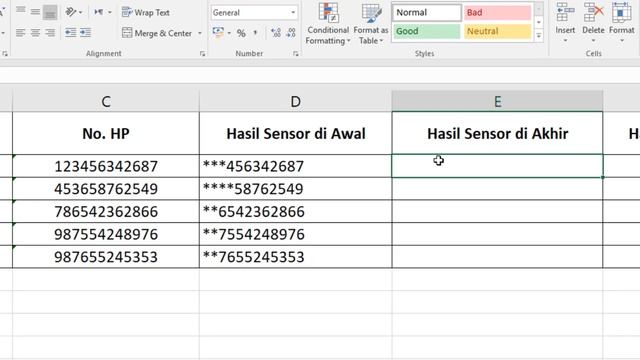
Task: Click Merge & Center
Action: 157,33
